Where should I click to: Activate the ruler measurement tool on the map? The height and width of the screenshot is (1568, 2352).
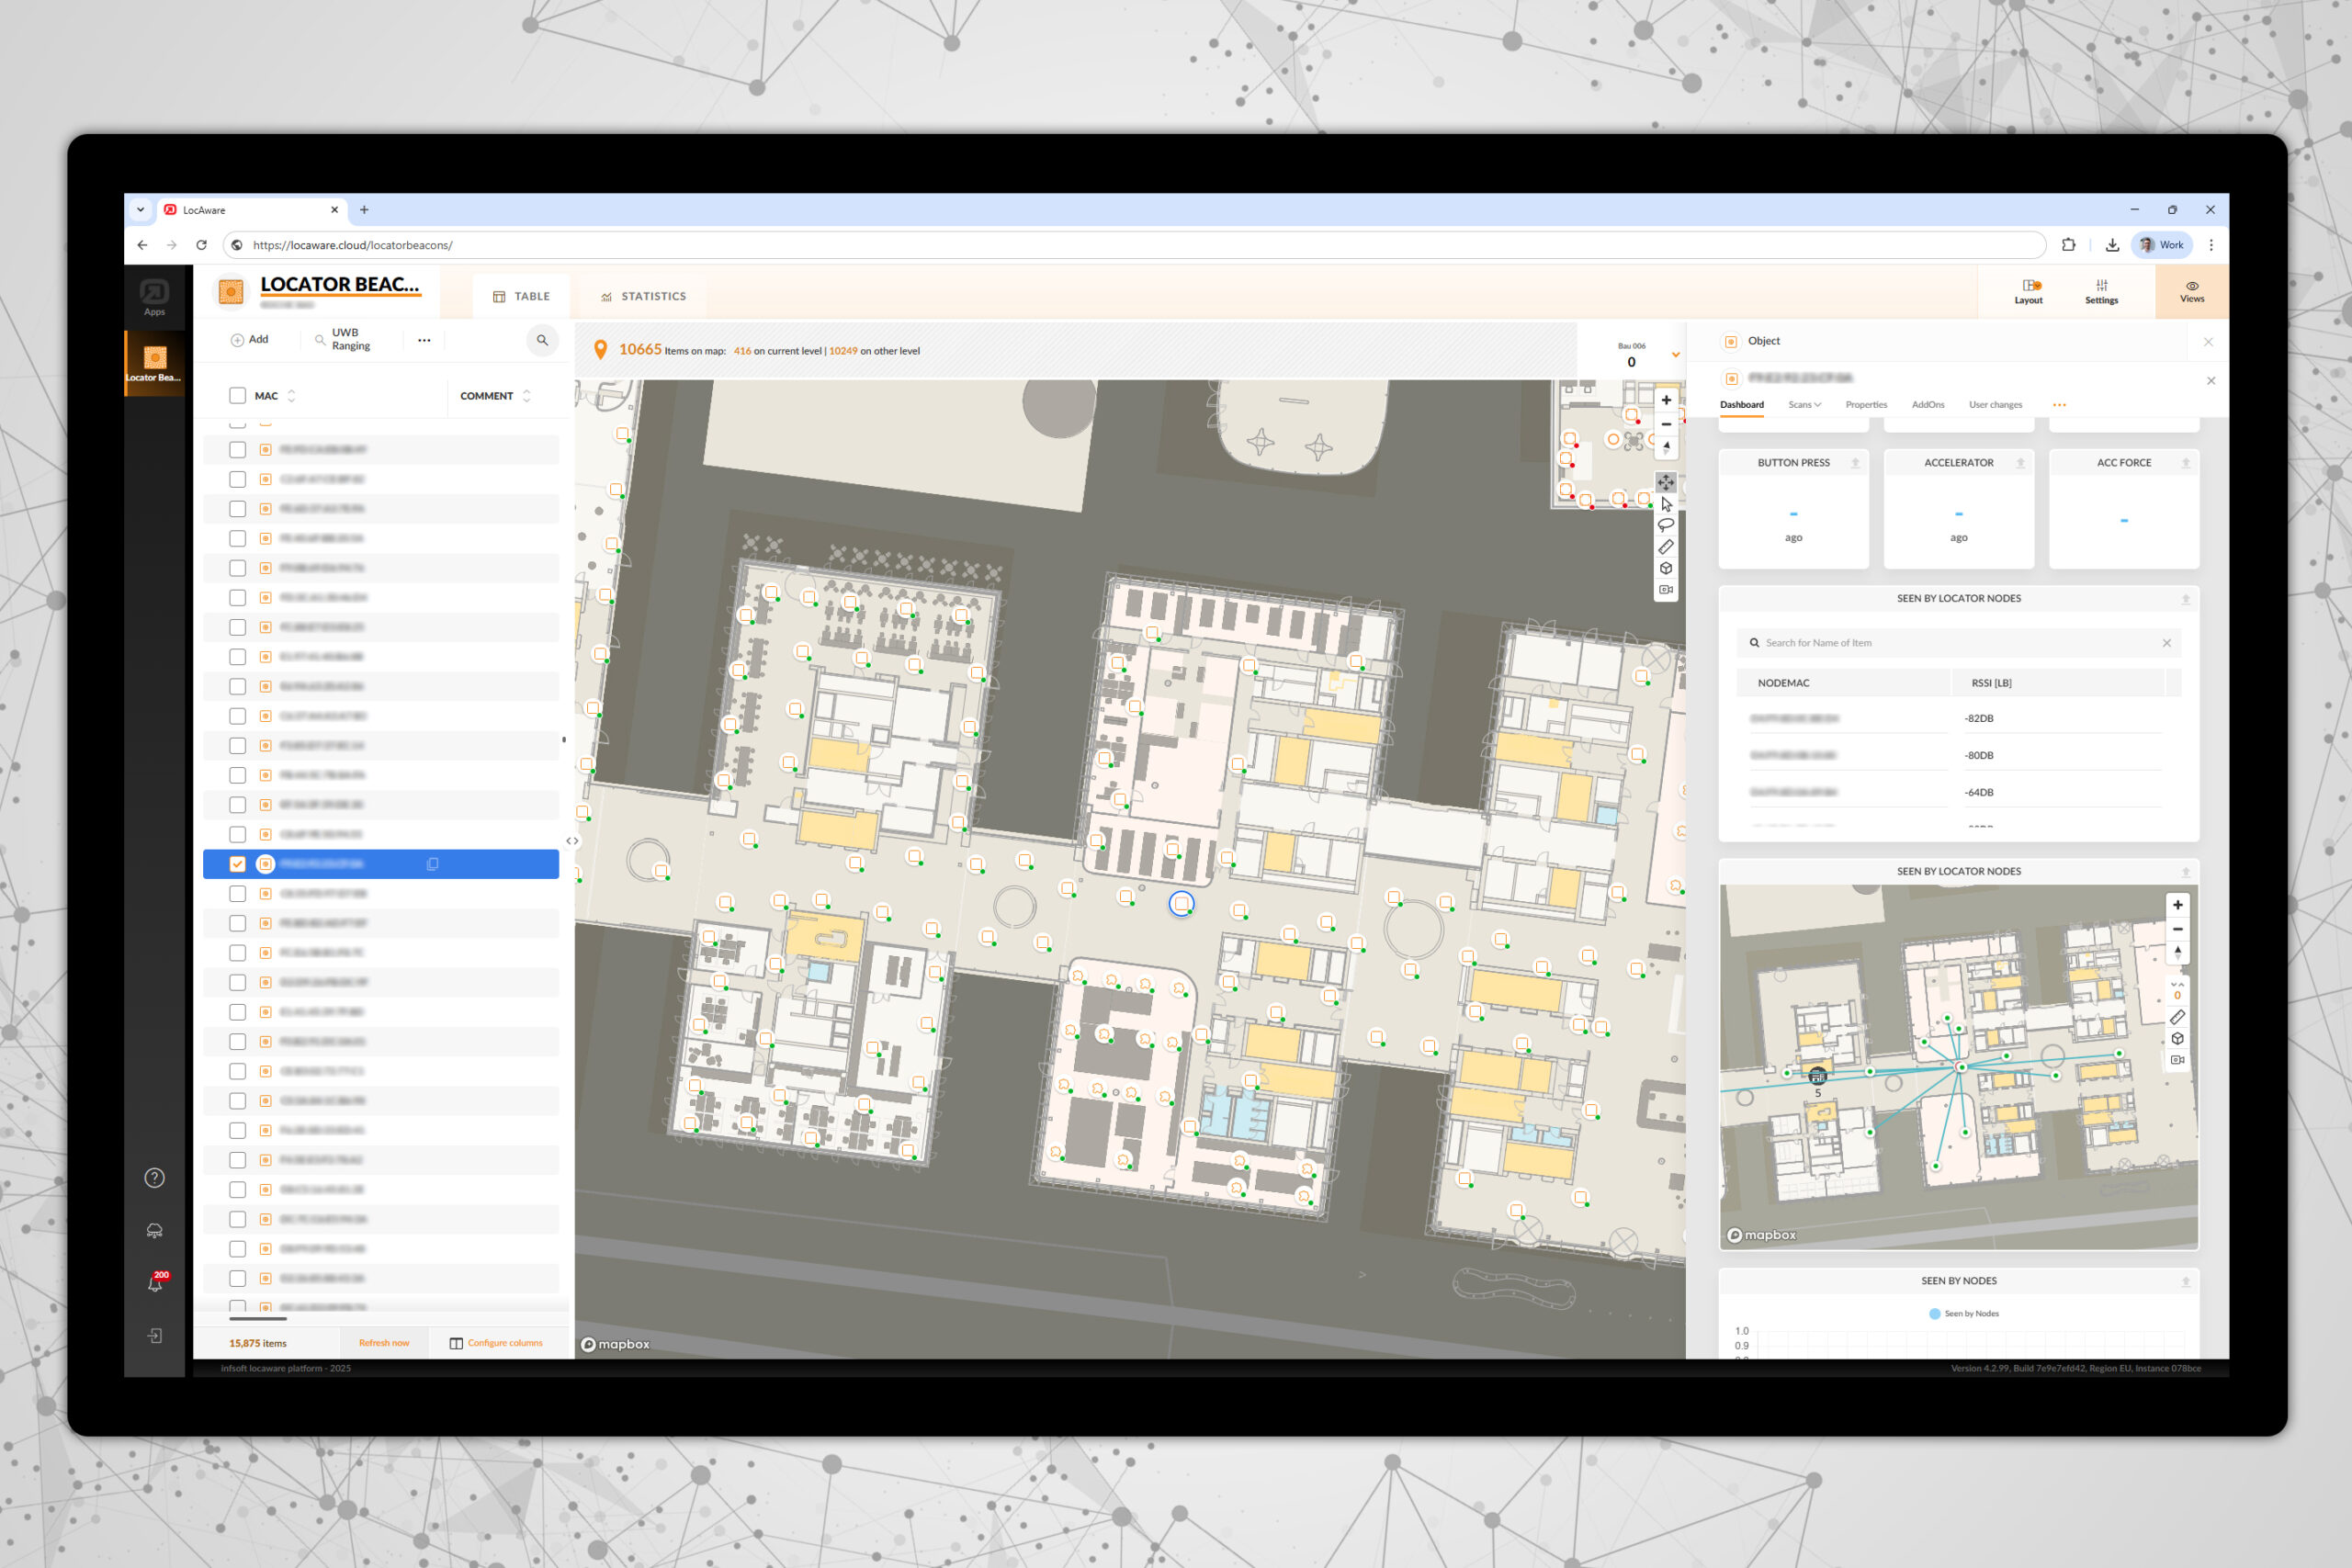(1666, 546)
